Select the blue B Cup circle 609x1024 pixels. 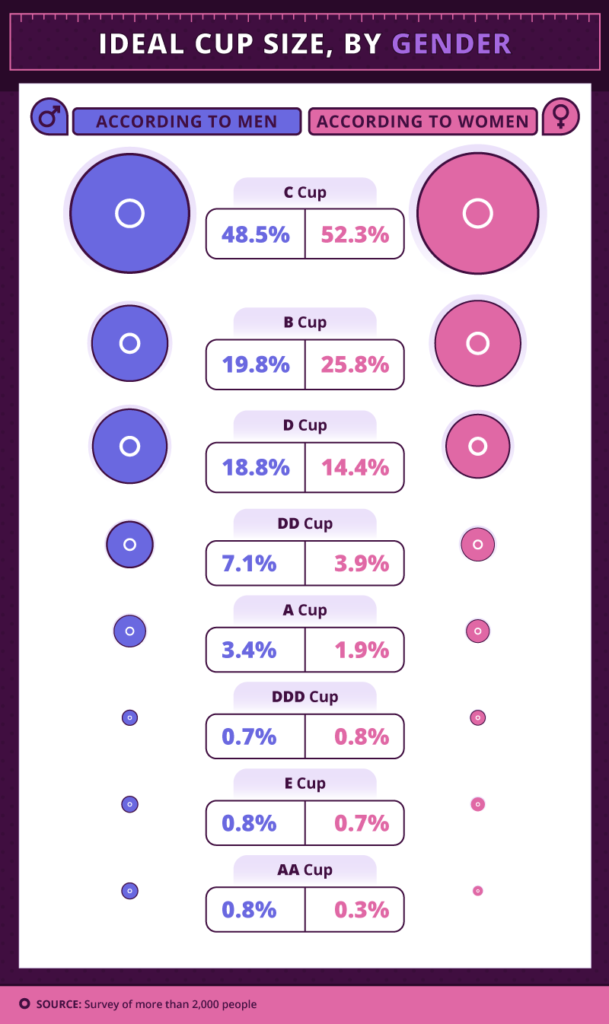tap(129, 344)
